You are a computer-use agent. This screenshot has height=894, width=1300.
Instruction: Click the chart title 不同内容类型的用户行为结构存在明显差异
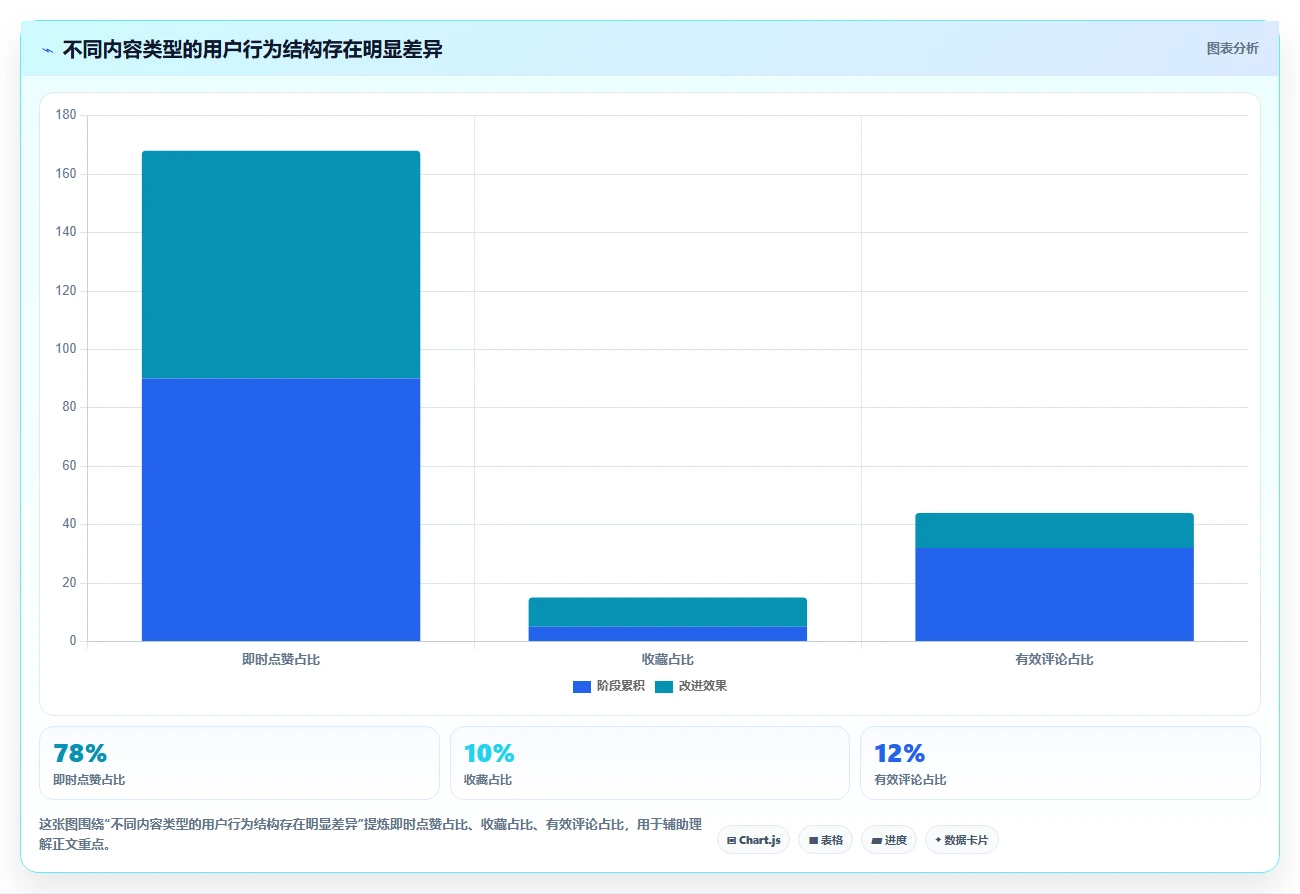coord(252,50)
